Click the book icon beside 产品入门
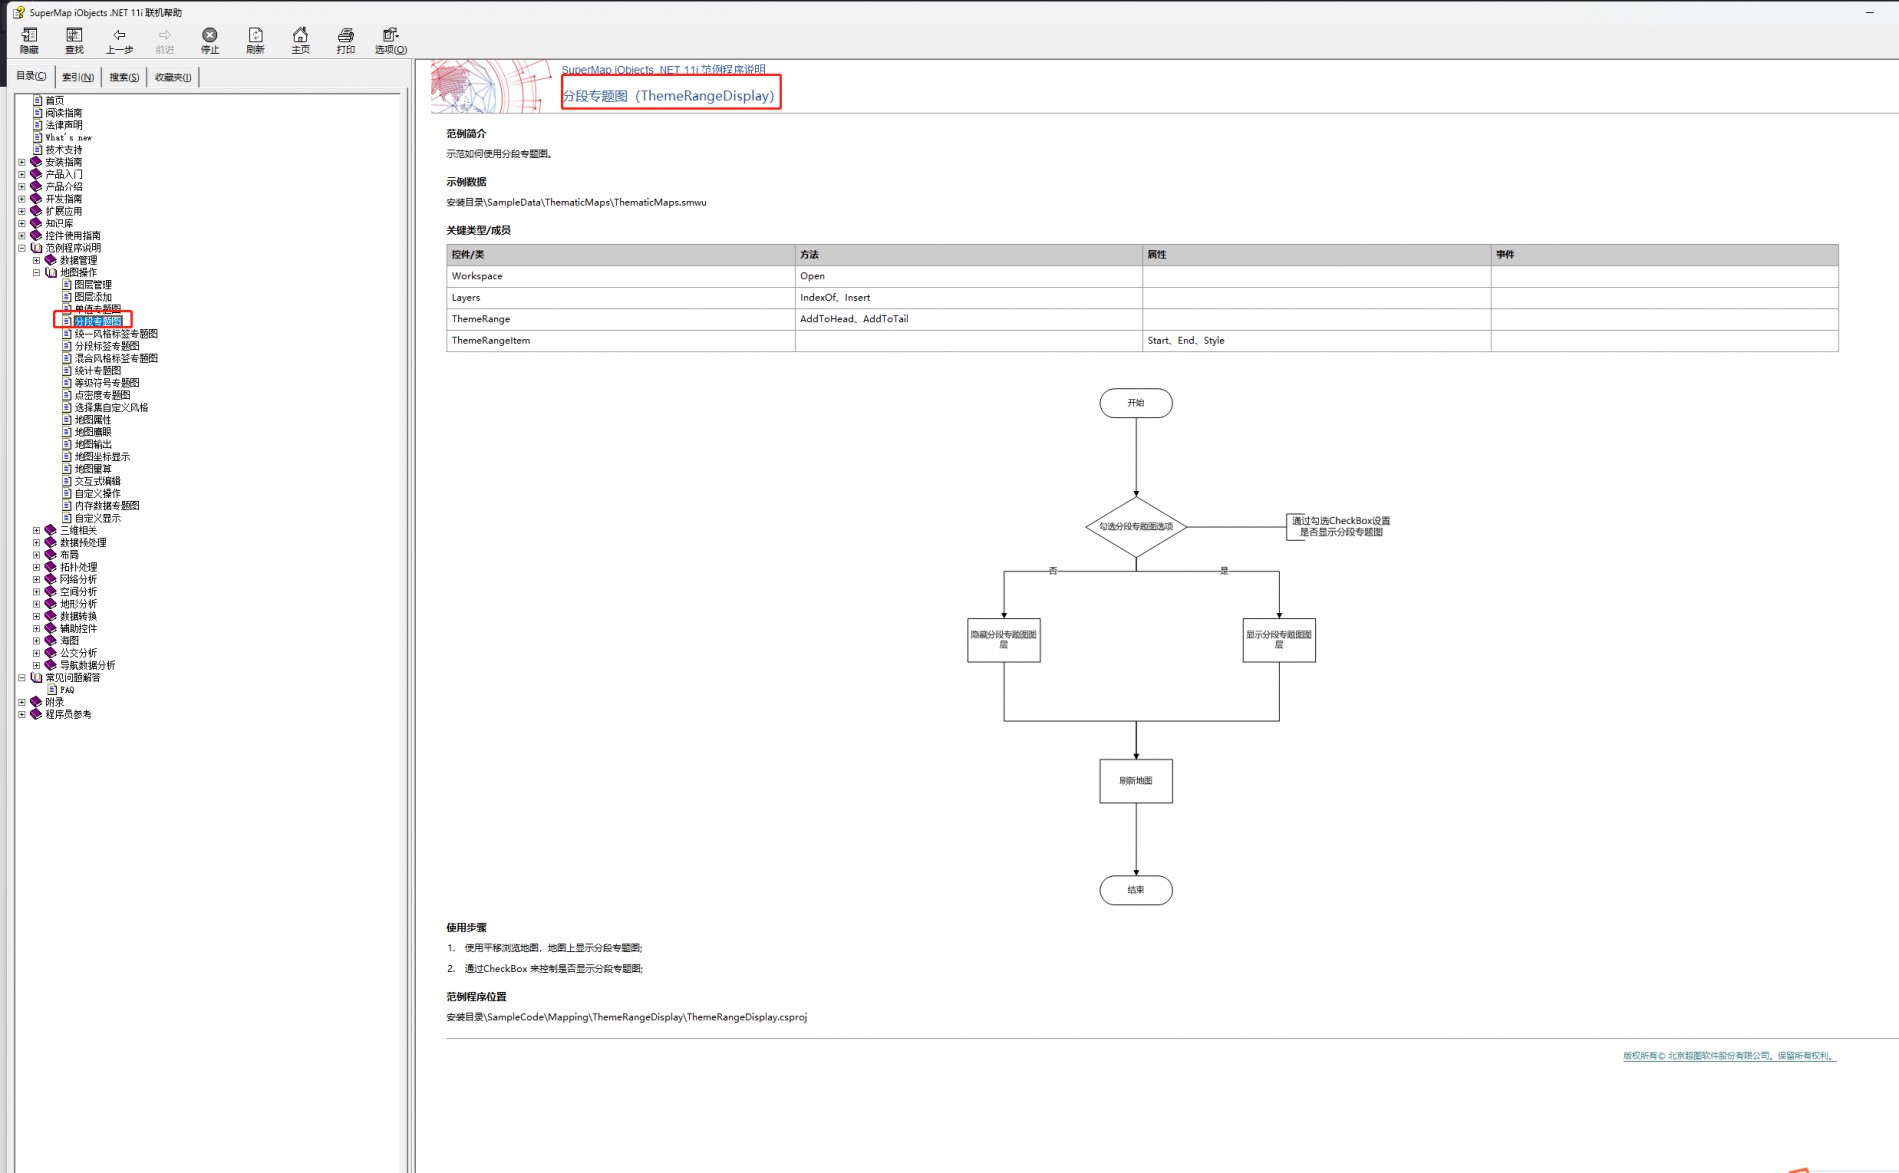 (36, 174)
